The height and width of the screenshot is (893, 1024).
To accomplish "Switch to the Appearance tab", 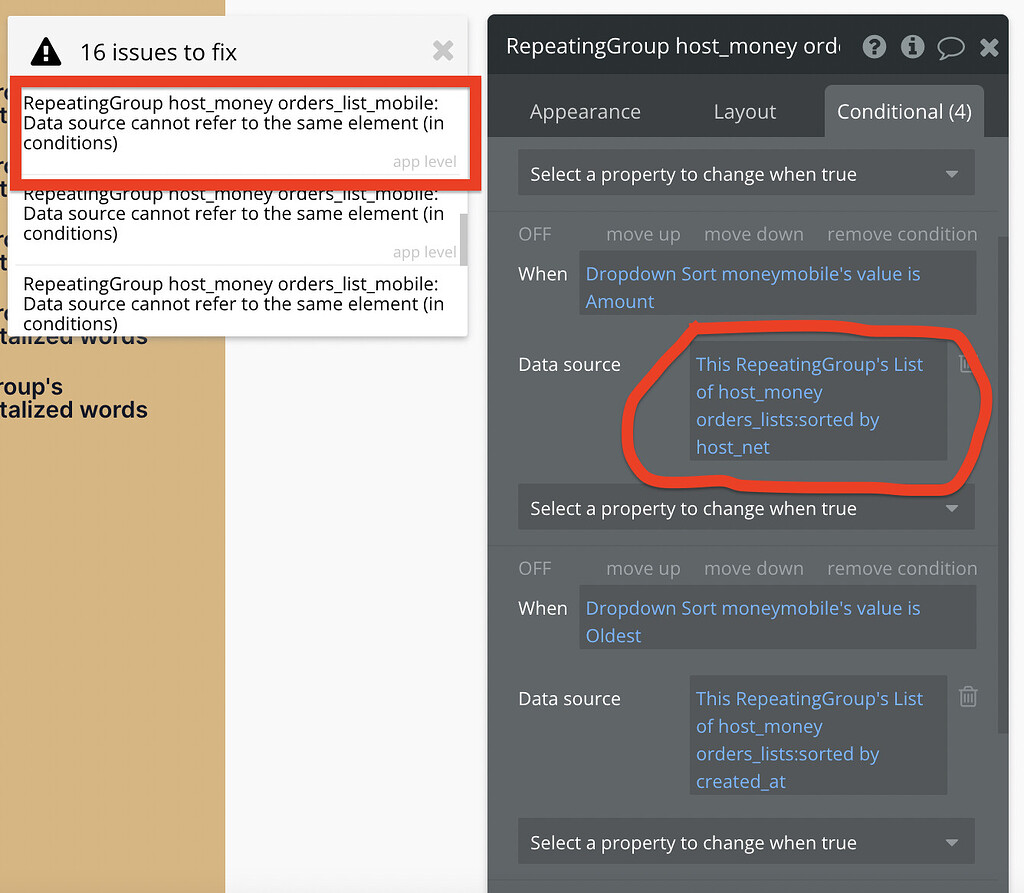I will click(x=585, y=111).
